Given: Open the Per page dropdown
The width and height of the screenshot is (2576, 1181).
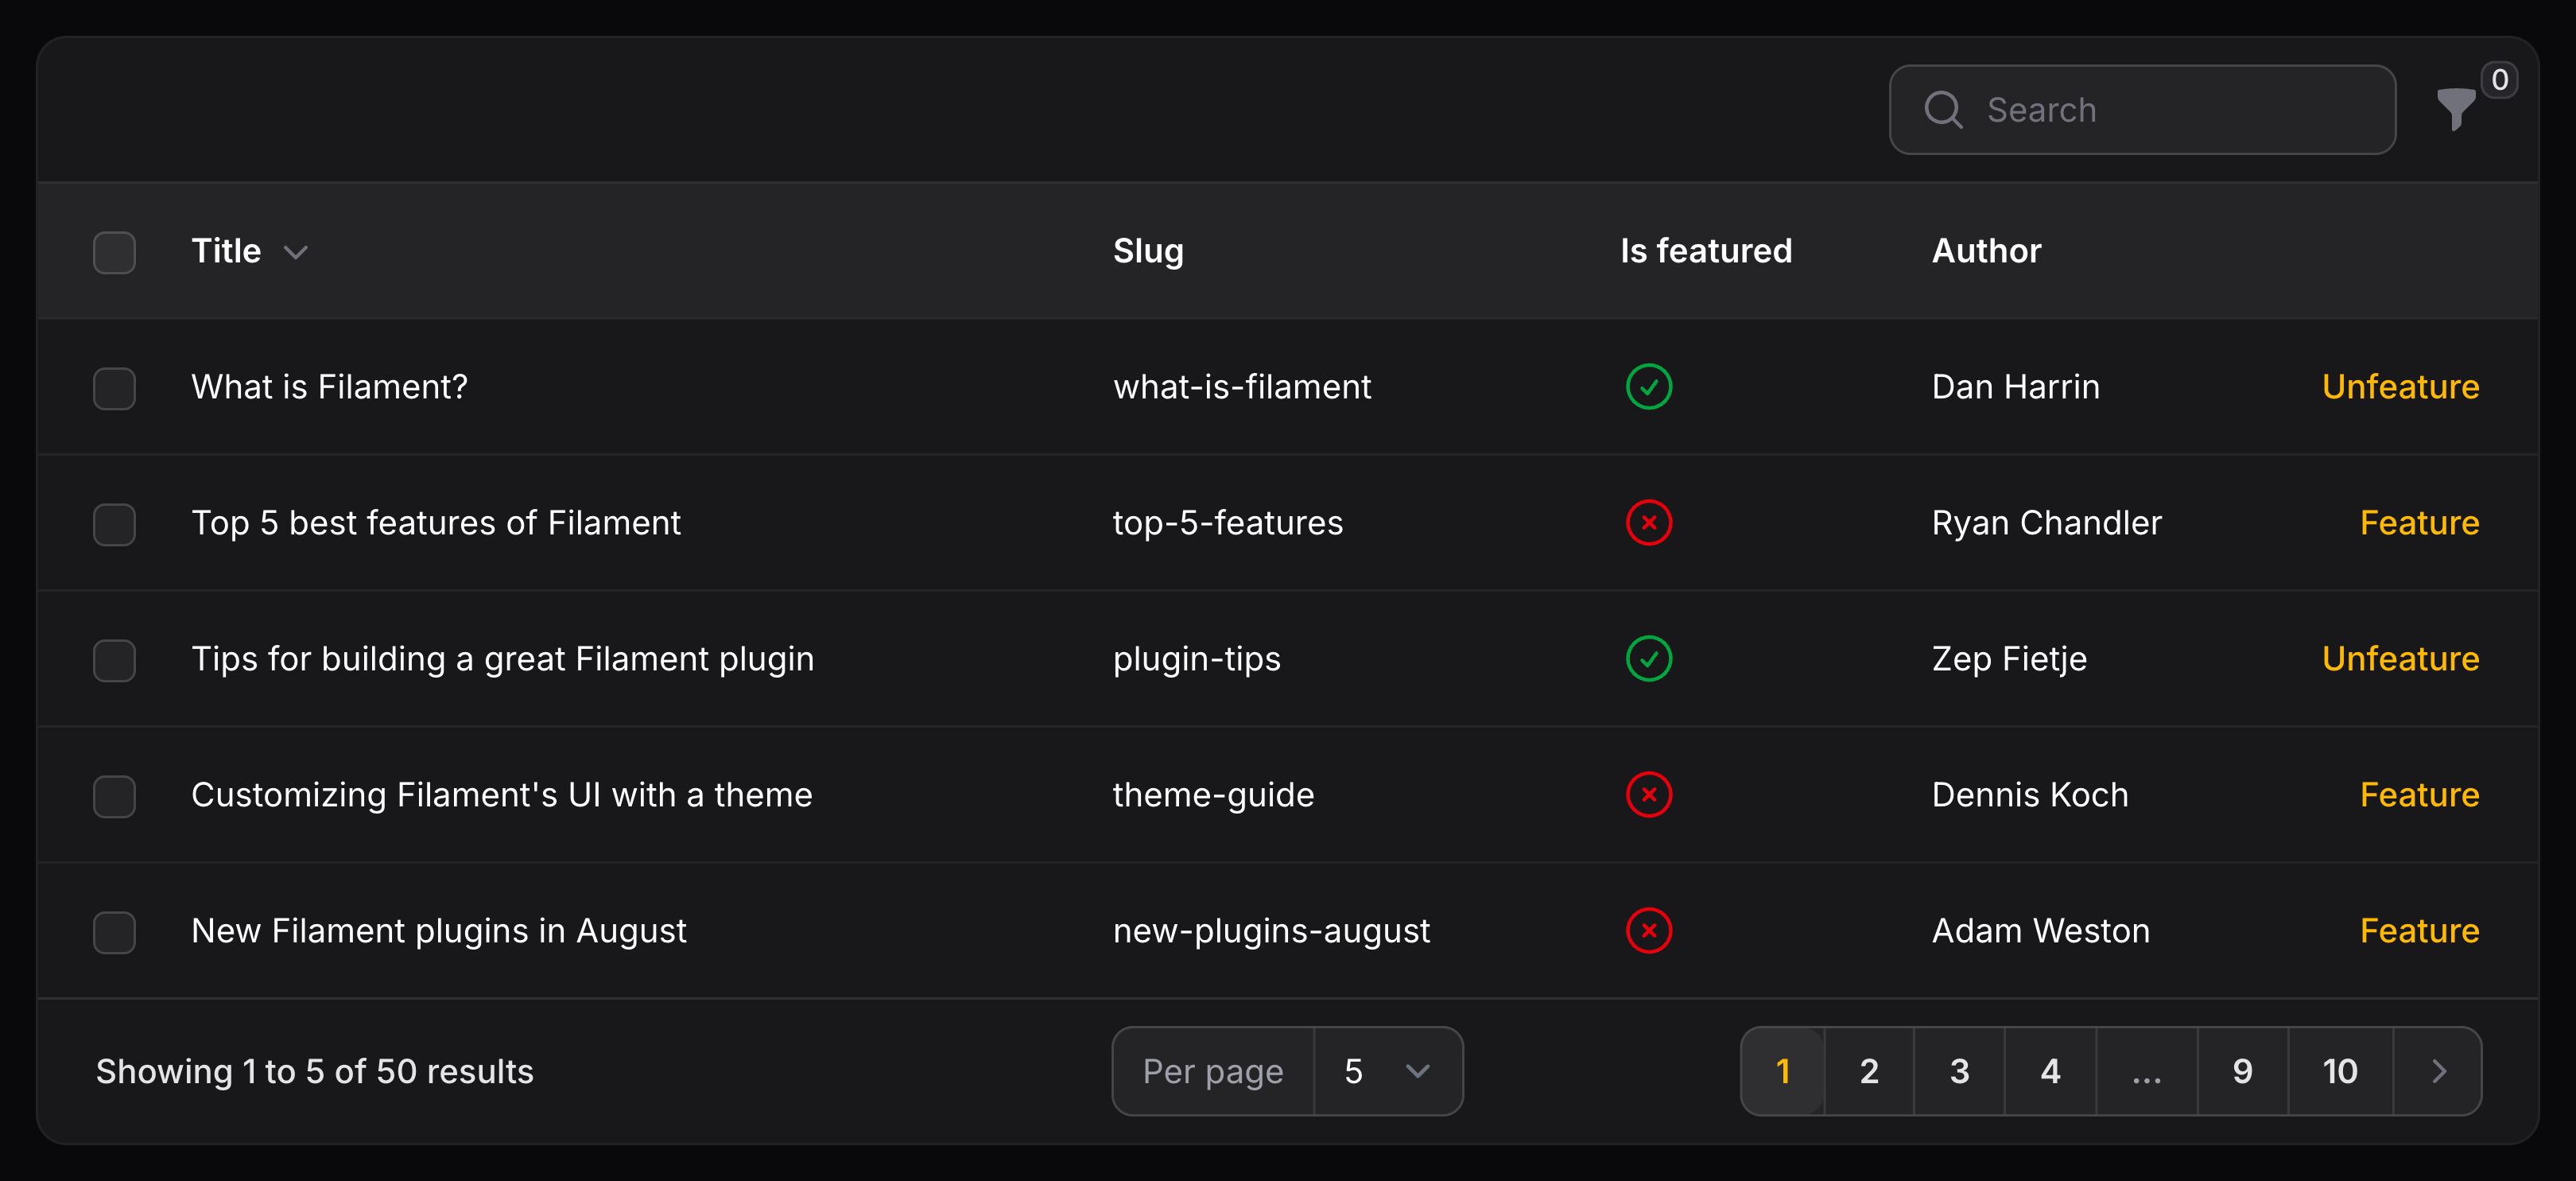Looking at the screenshot, I should [1387, 1072].
